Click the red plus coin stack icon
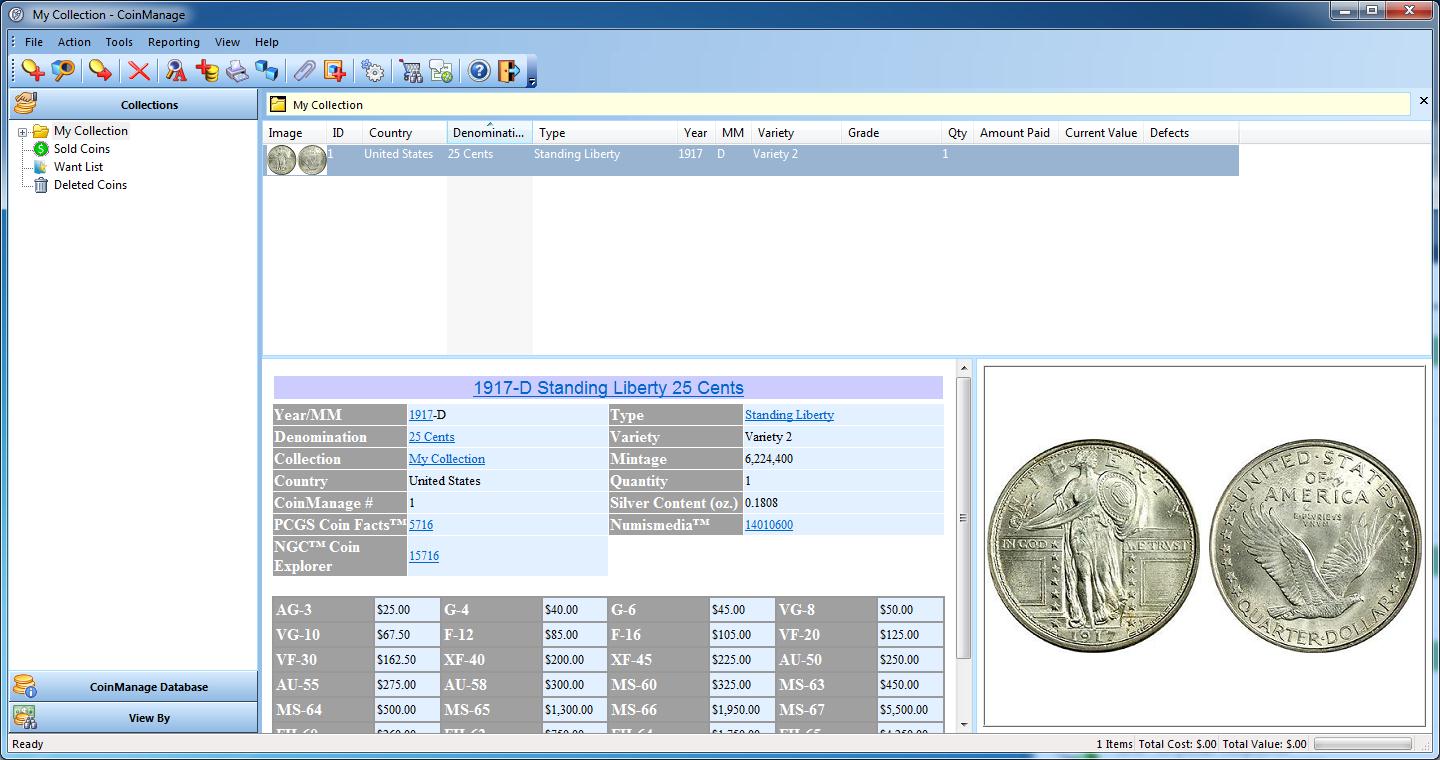The height and width of the screenshot is (760, 1440). point(207,71)
